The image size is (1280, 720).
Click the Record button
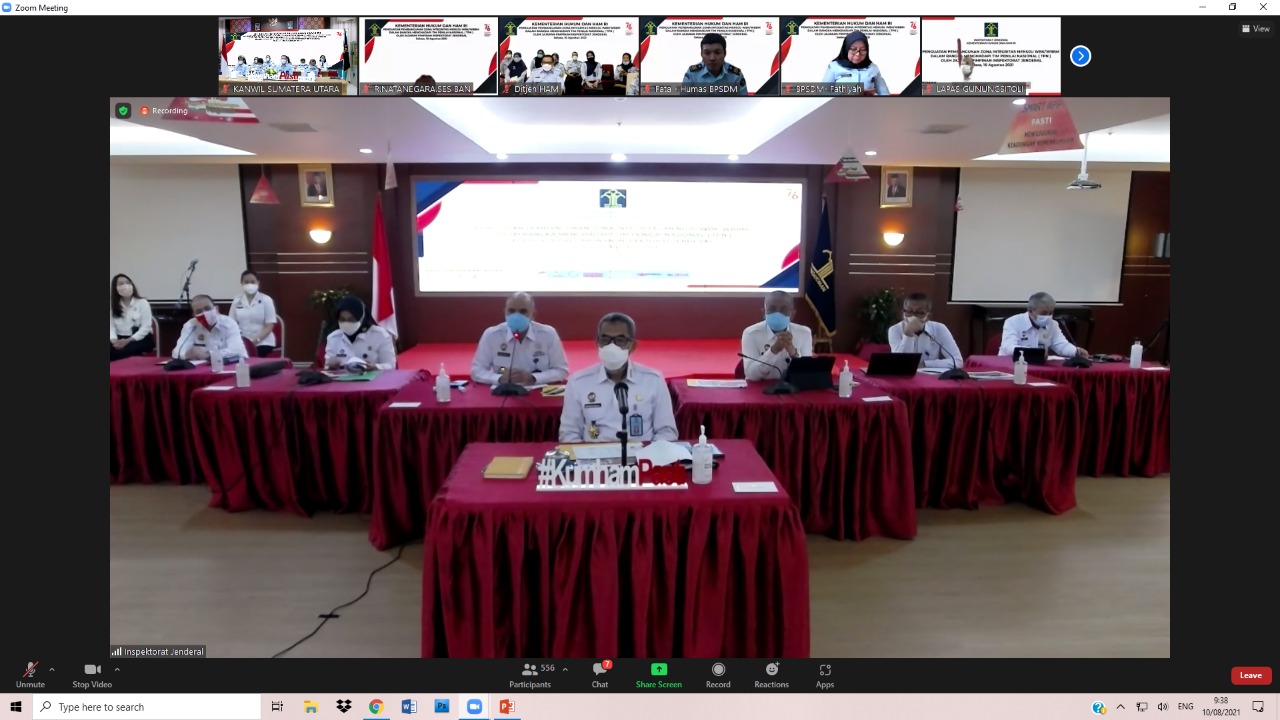pyautogui.click(x=717, y=675)
